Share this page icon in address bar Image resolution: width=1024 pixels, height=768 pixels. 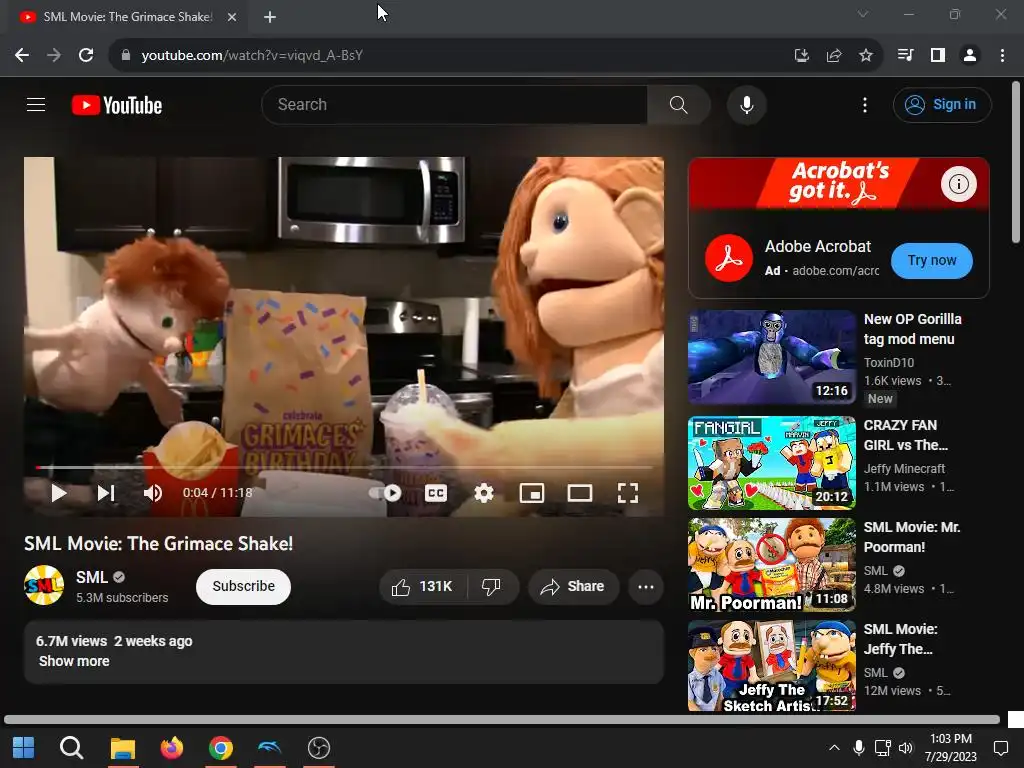click(x=833, y=56)
